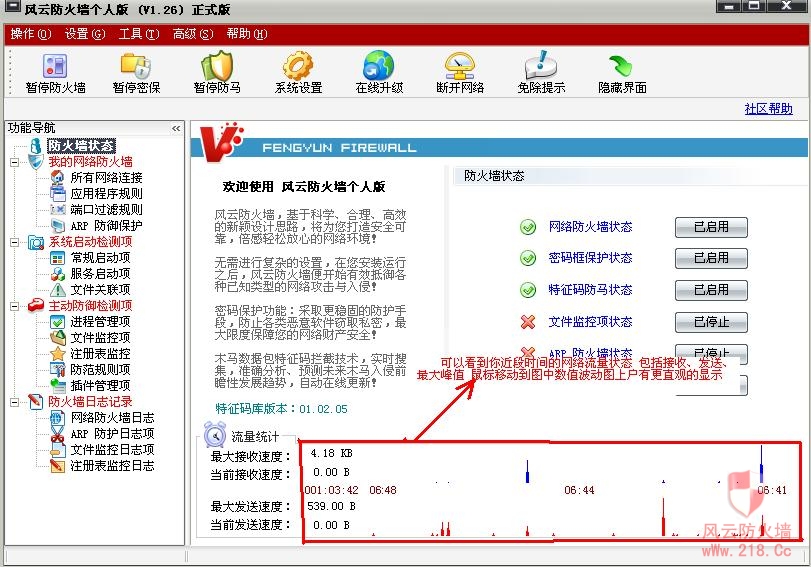Click the 特征码防马状态 label
The image size is (811, 567).
[x=590, y=290]
